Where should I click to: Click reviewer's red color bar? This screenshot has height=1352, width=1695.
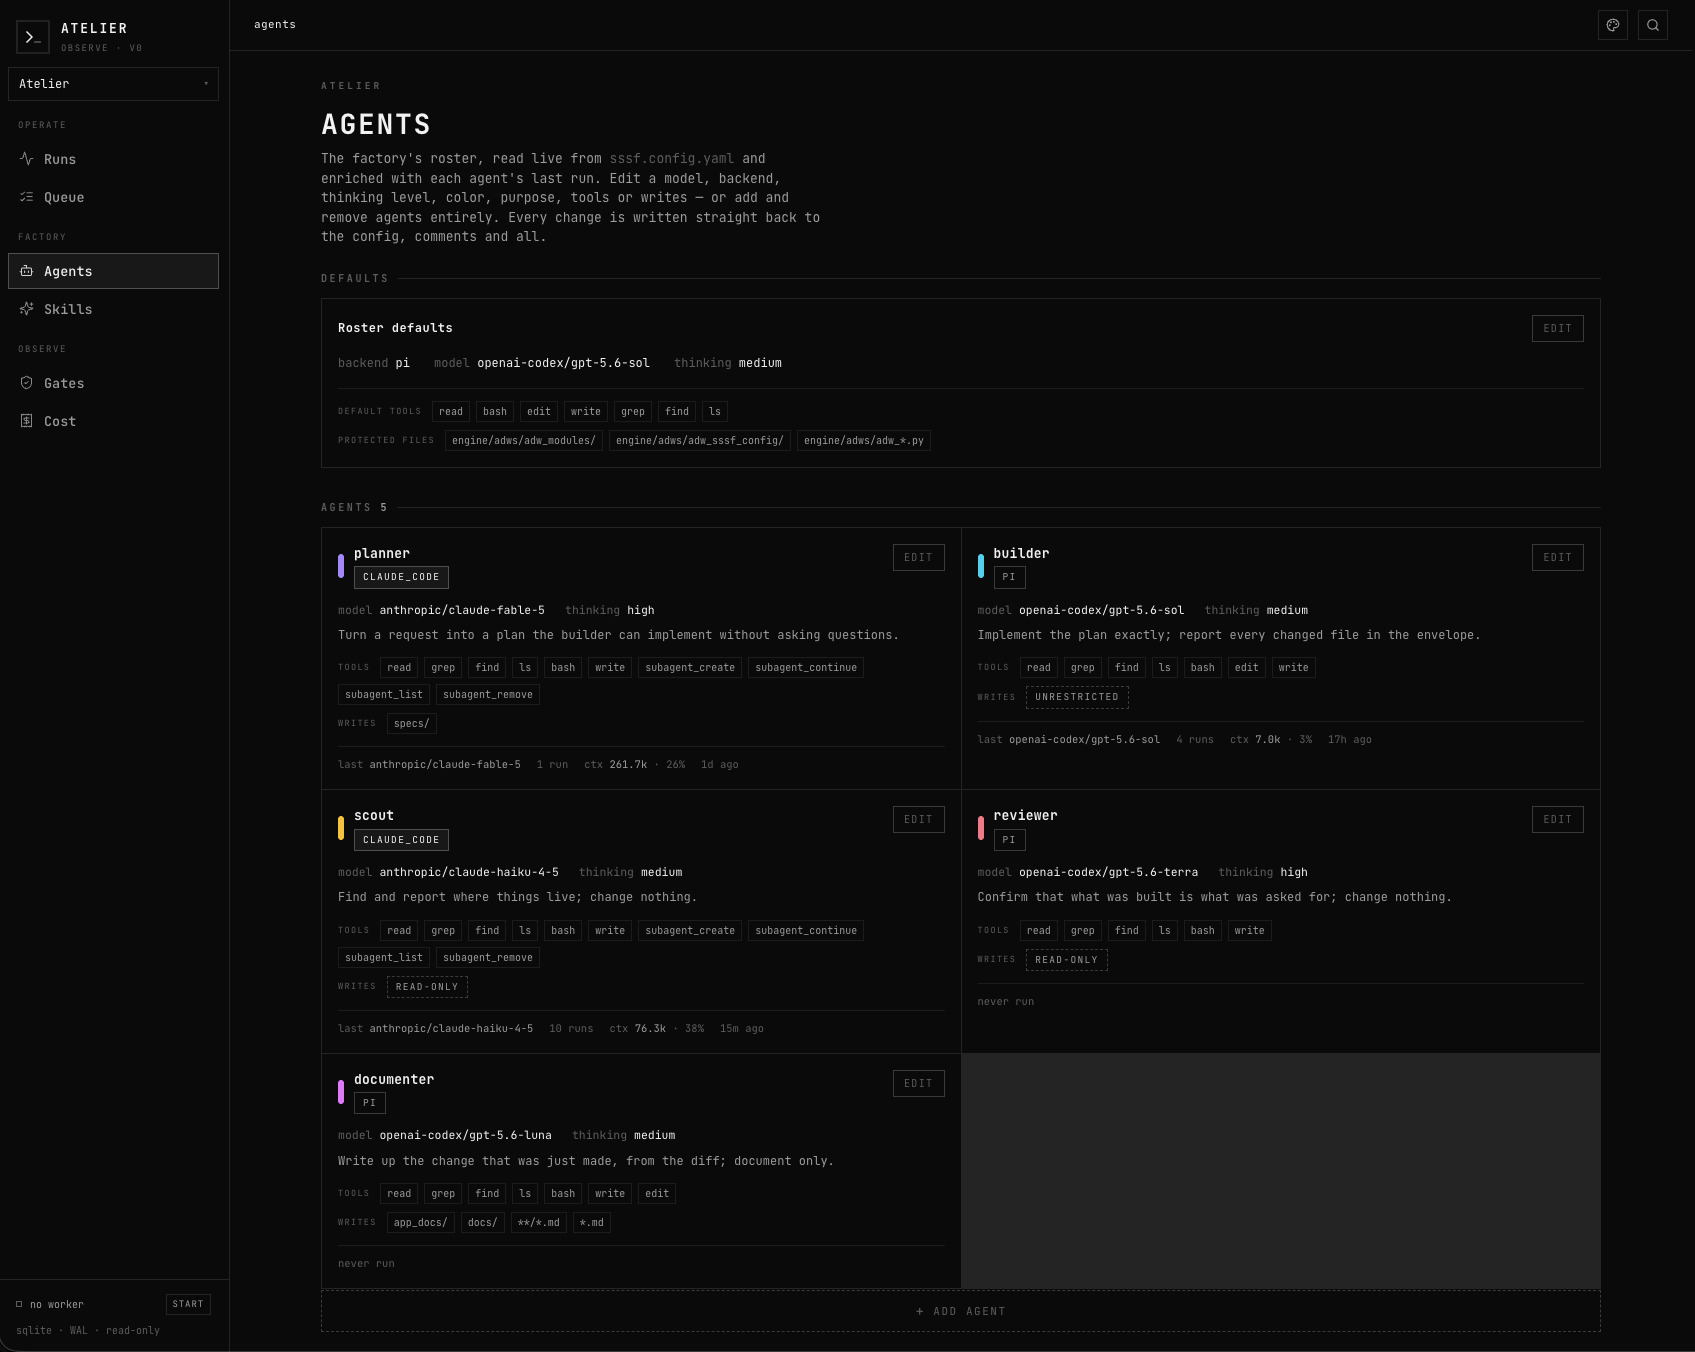(x=980, y=828)
